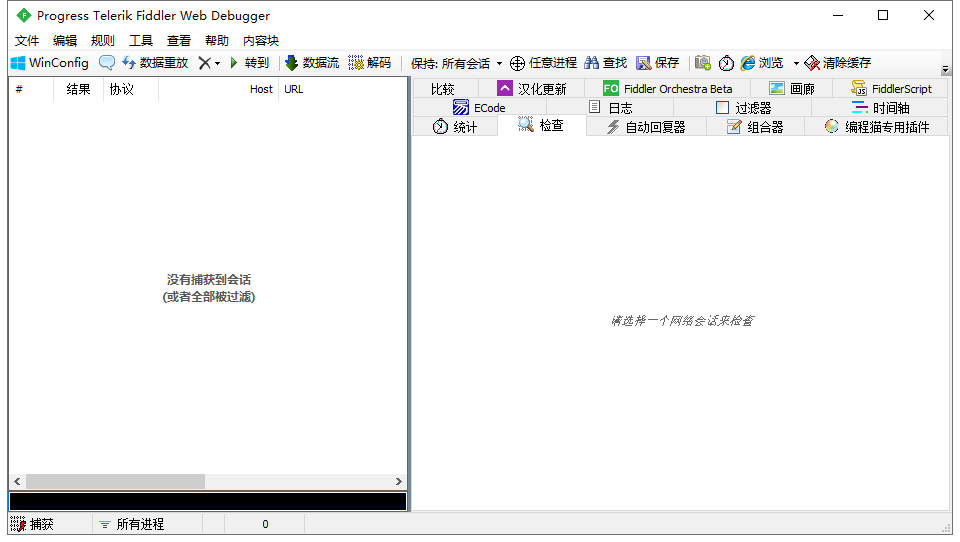Viewport: 960px width, 542px height.
Task: Click 清除缓存 clear cache button
Action: [x=838, y=62]
